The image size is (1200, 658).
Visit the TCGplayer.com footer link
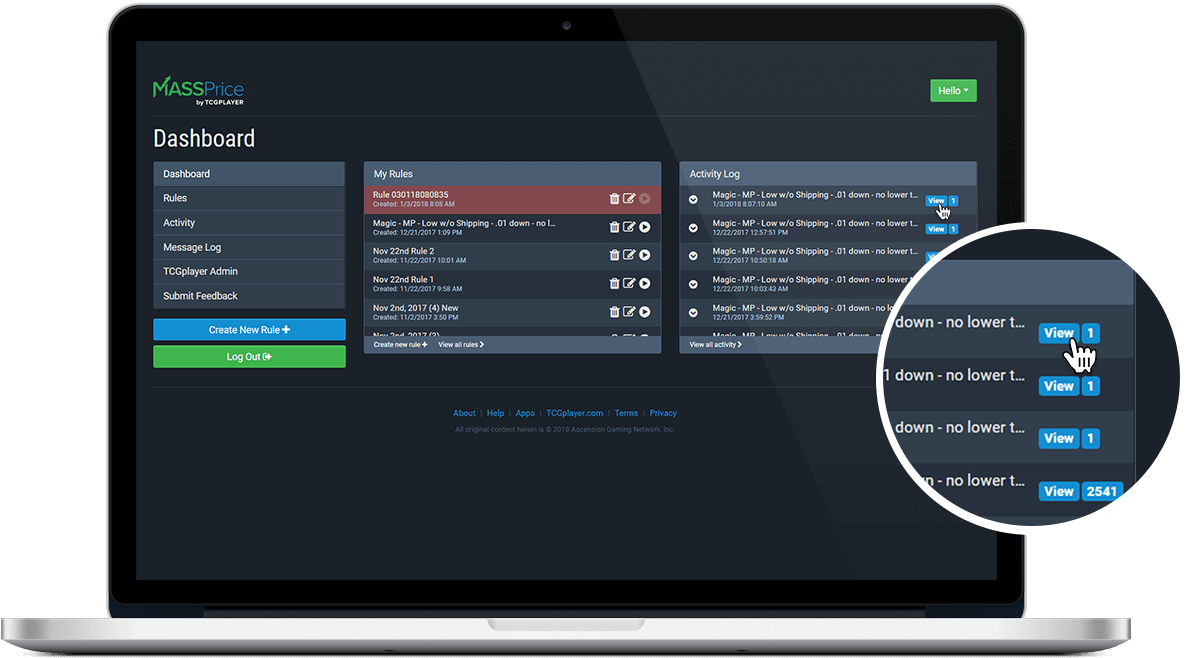click(x=574, y=413)
